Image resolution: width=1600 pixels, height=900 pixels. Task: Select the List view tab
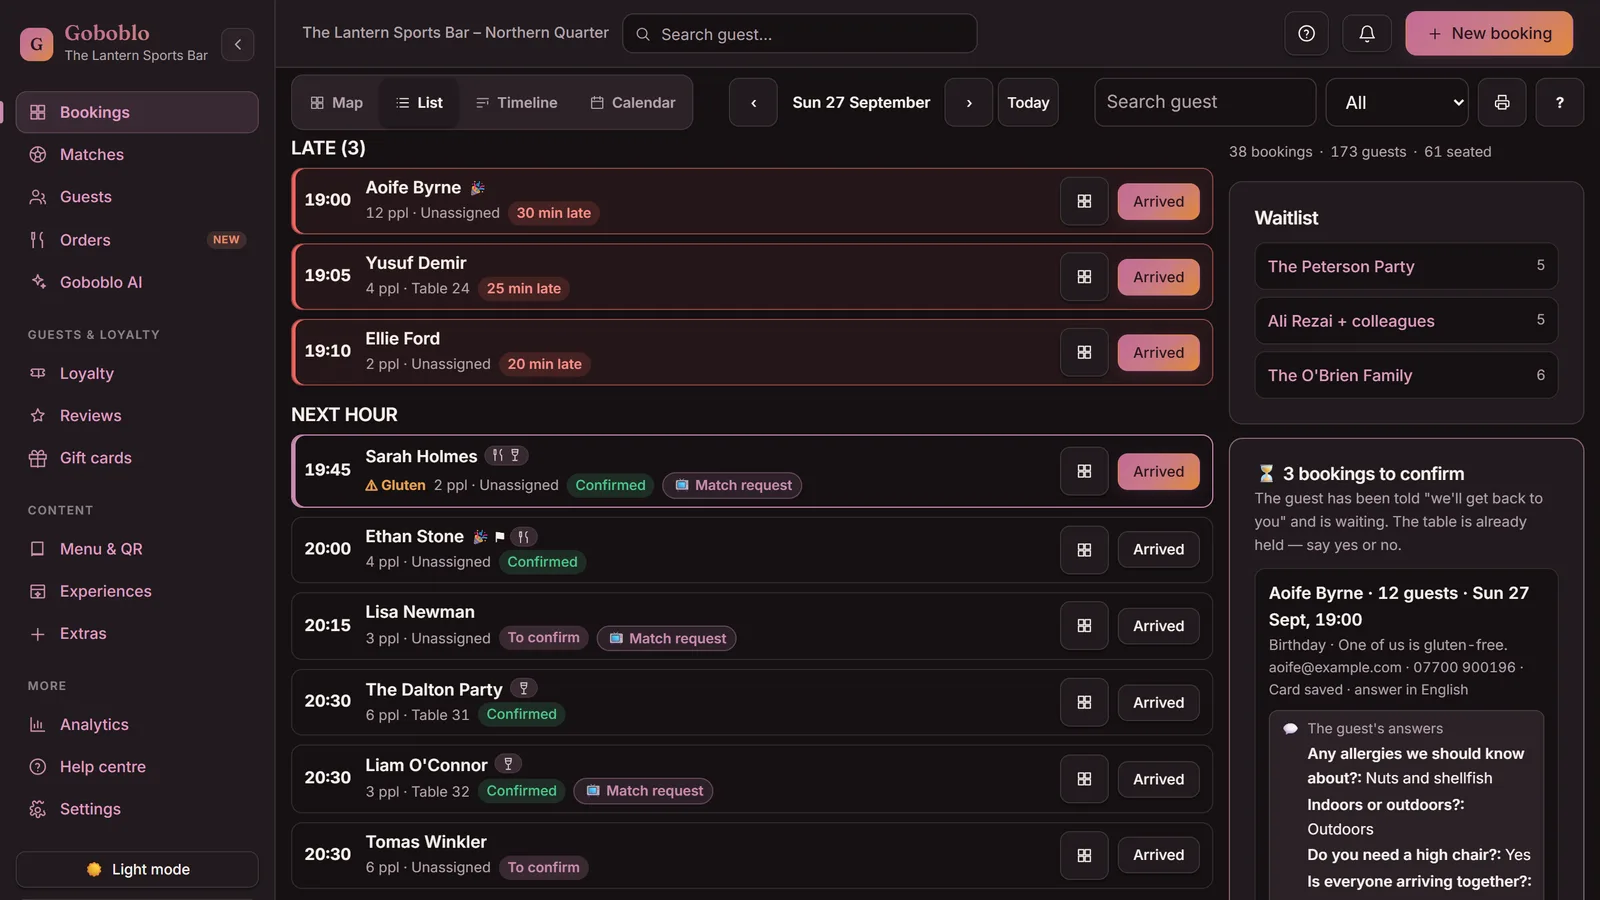tap(419, 102)
